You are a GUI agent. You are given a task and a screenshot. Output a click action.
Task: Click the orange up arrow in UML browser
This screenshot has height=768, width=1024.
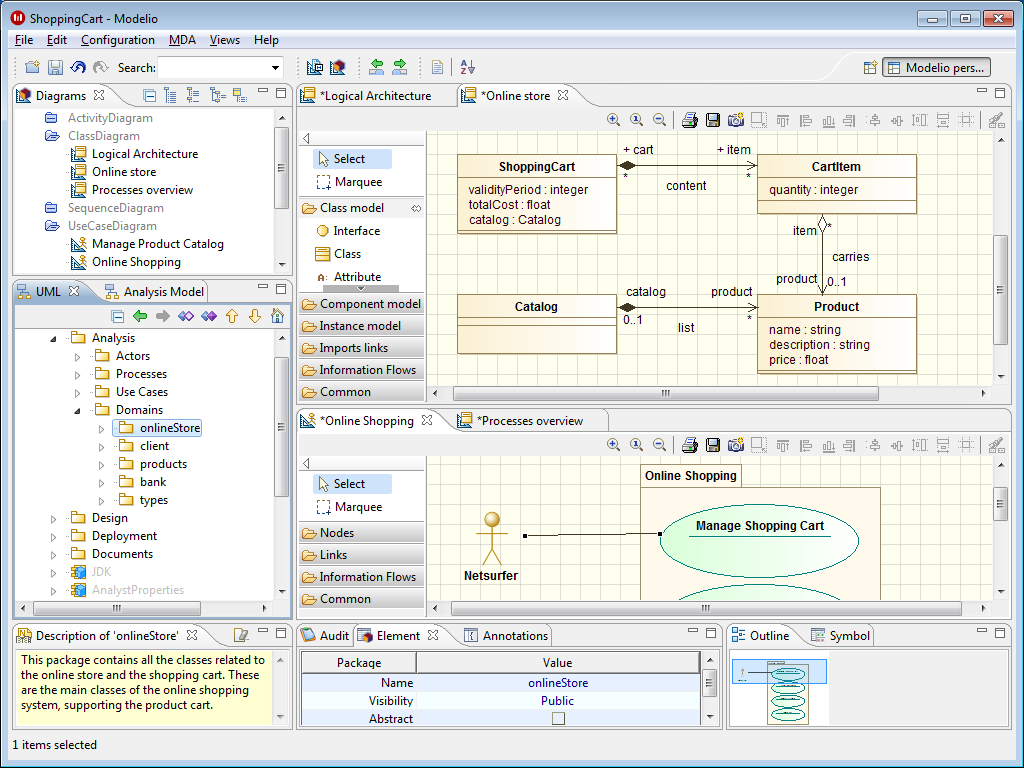click(x=232, y=316)
